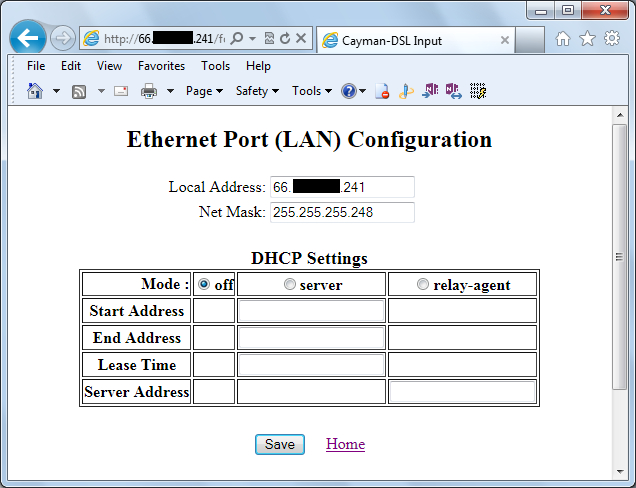Follow the Home link

345,444
